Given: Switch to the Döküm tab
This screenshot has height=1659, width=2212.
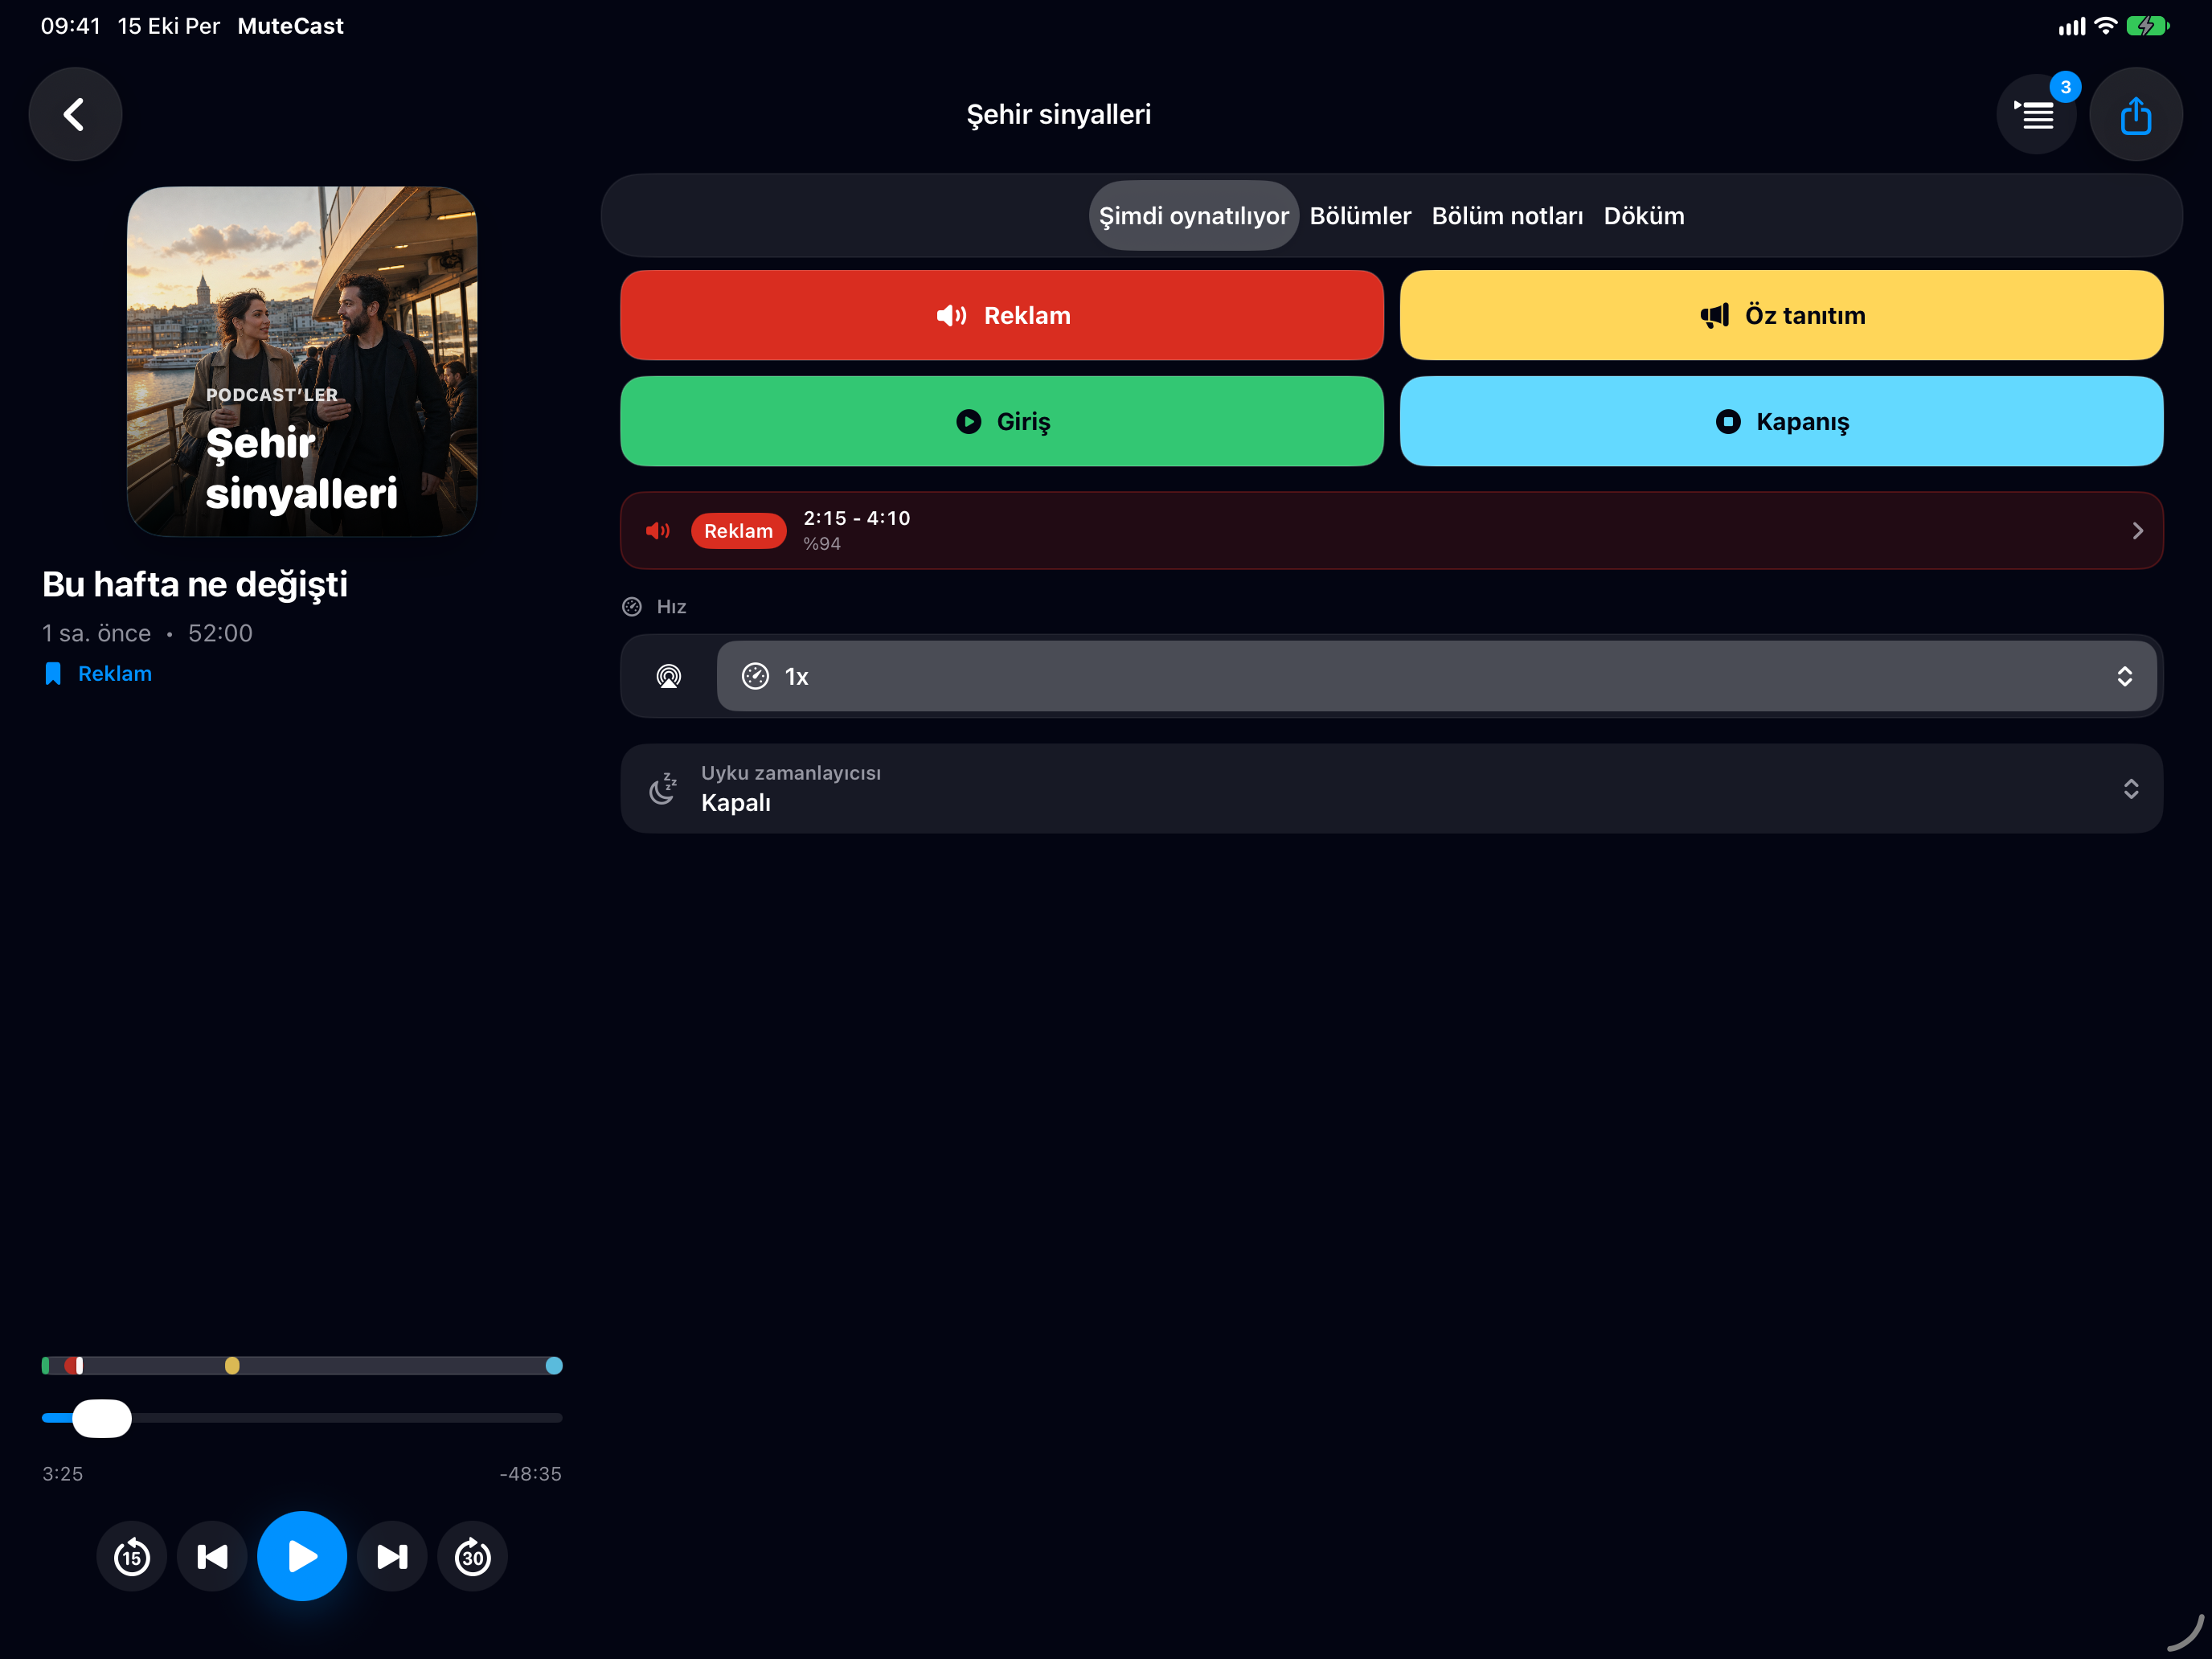Looking at the screenshot, I should click(1643, 215).
